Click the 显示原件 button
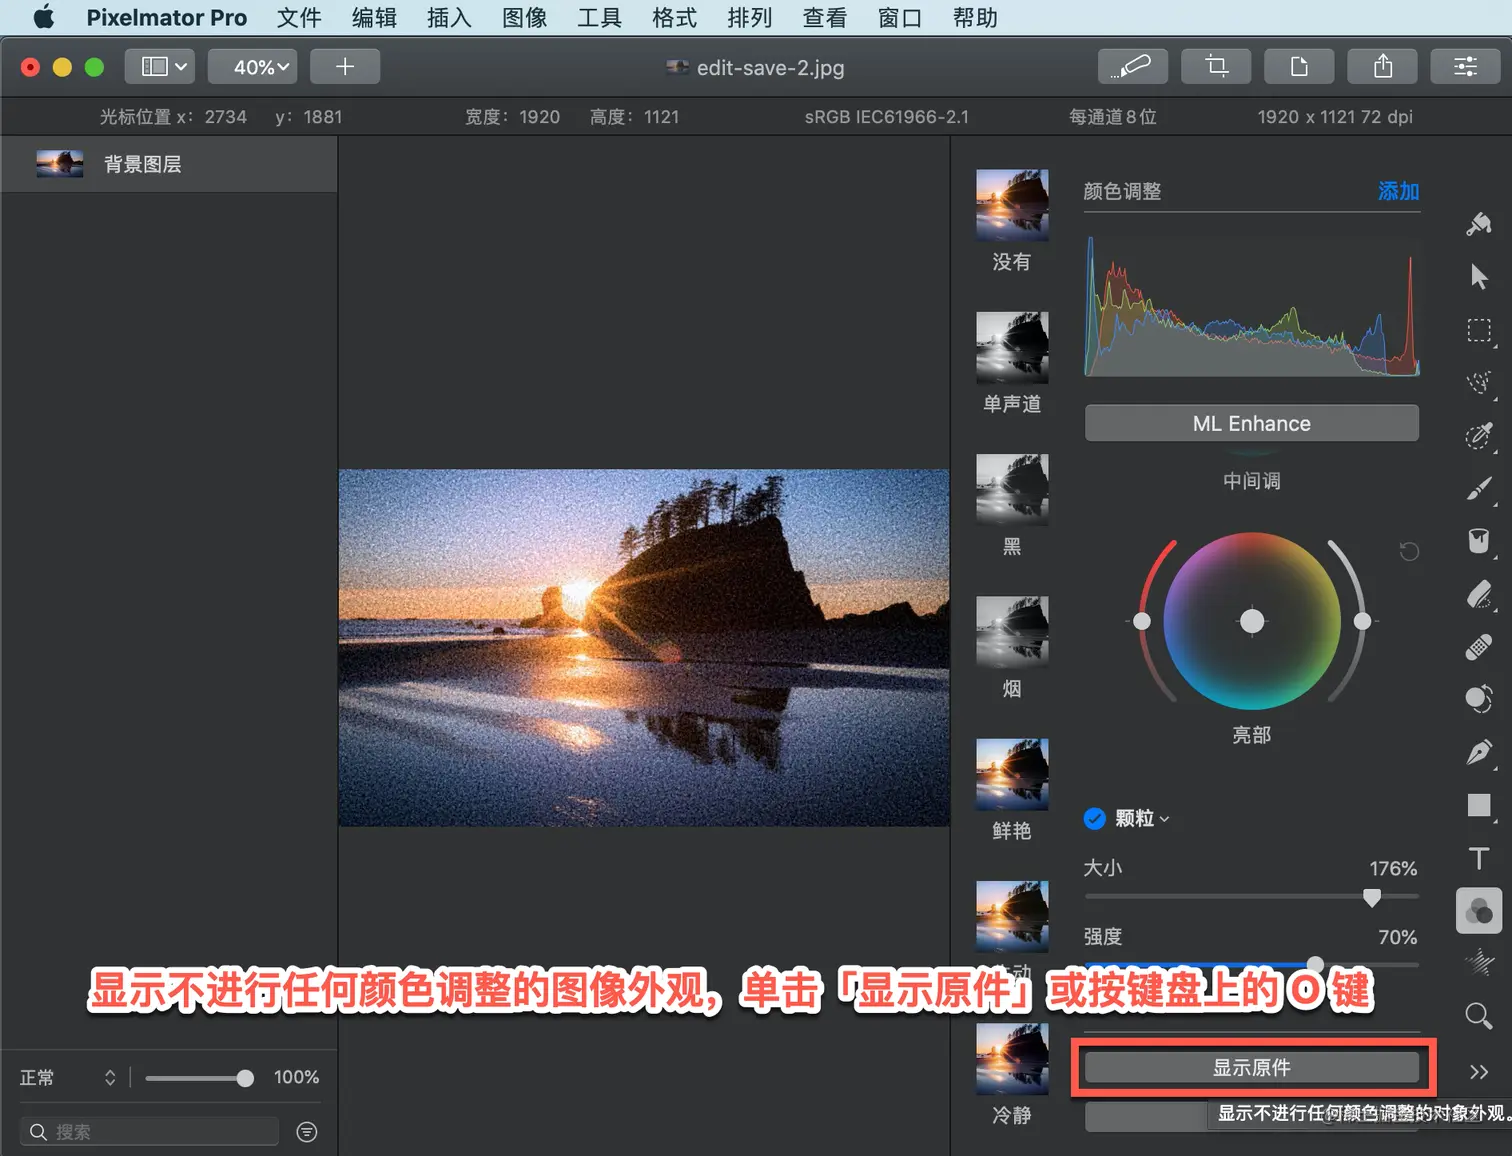 [x=1251, y=1067]
